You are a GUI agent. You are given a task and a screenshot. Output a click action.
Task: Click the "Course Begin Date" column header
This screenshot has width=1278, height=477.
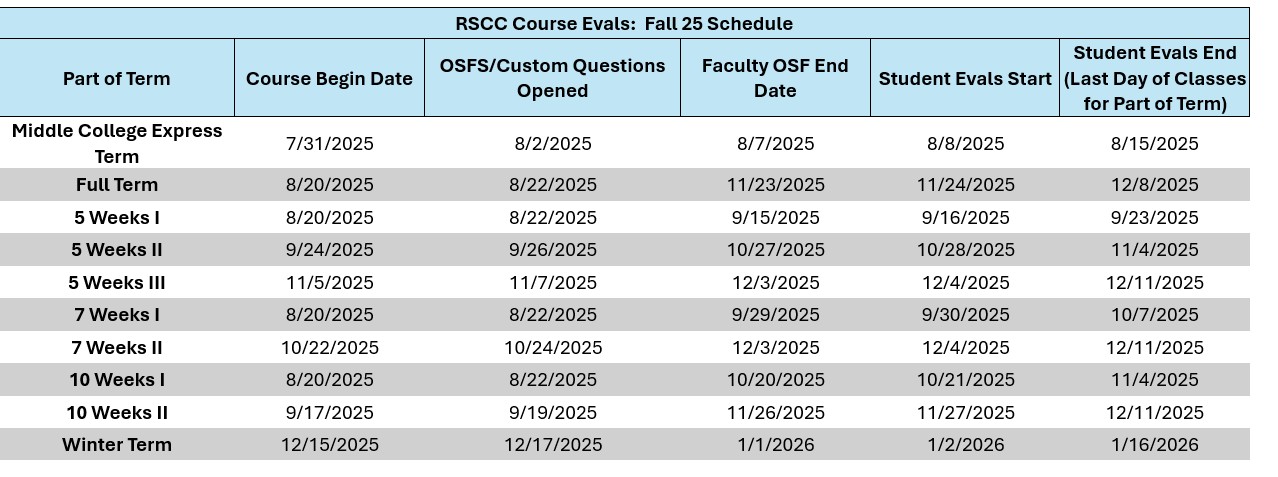pos(329,79)
